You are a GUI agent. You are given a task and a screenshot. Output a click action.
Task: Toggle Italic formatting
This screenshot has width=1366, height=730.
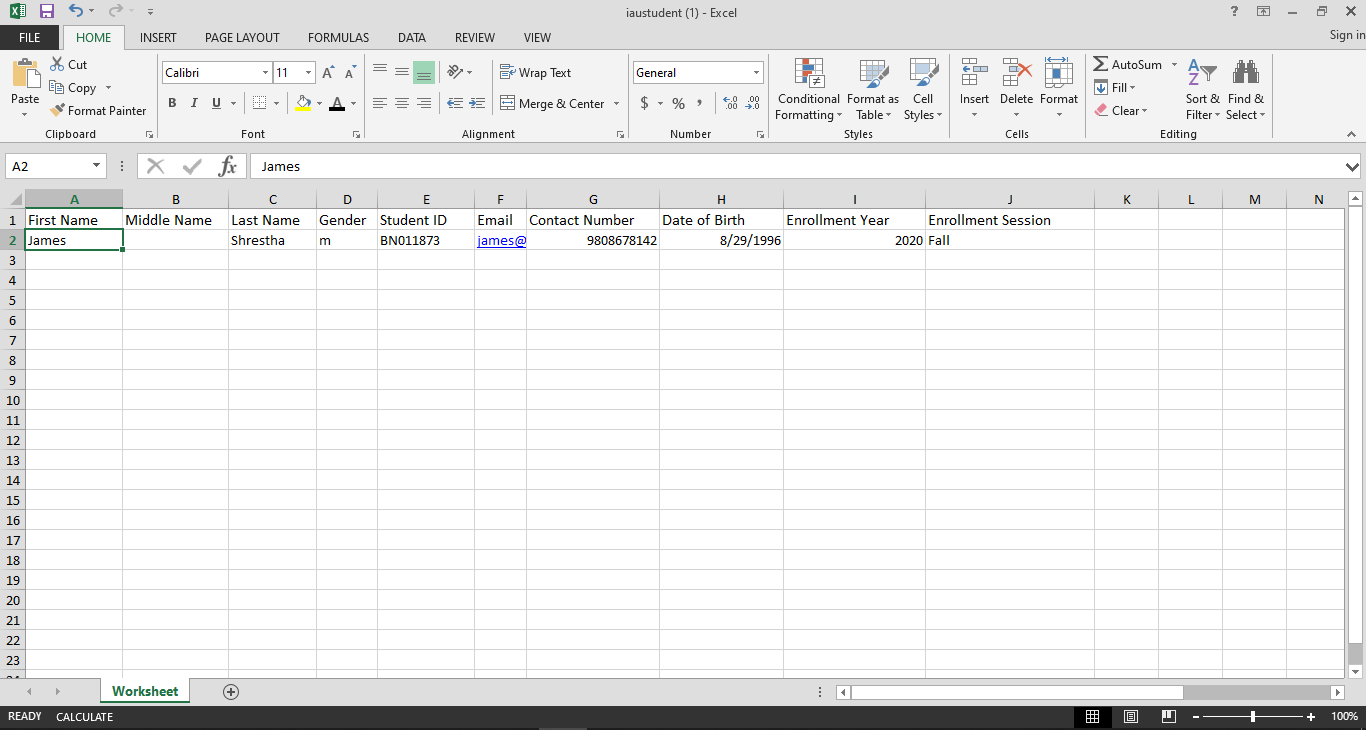point(193,103)
